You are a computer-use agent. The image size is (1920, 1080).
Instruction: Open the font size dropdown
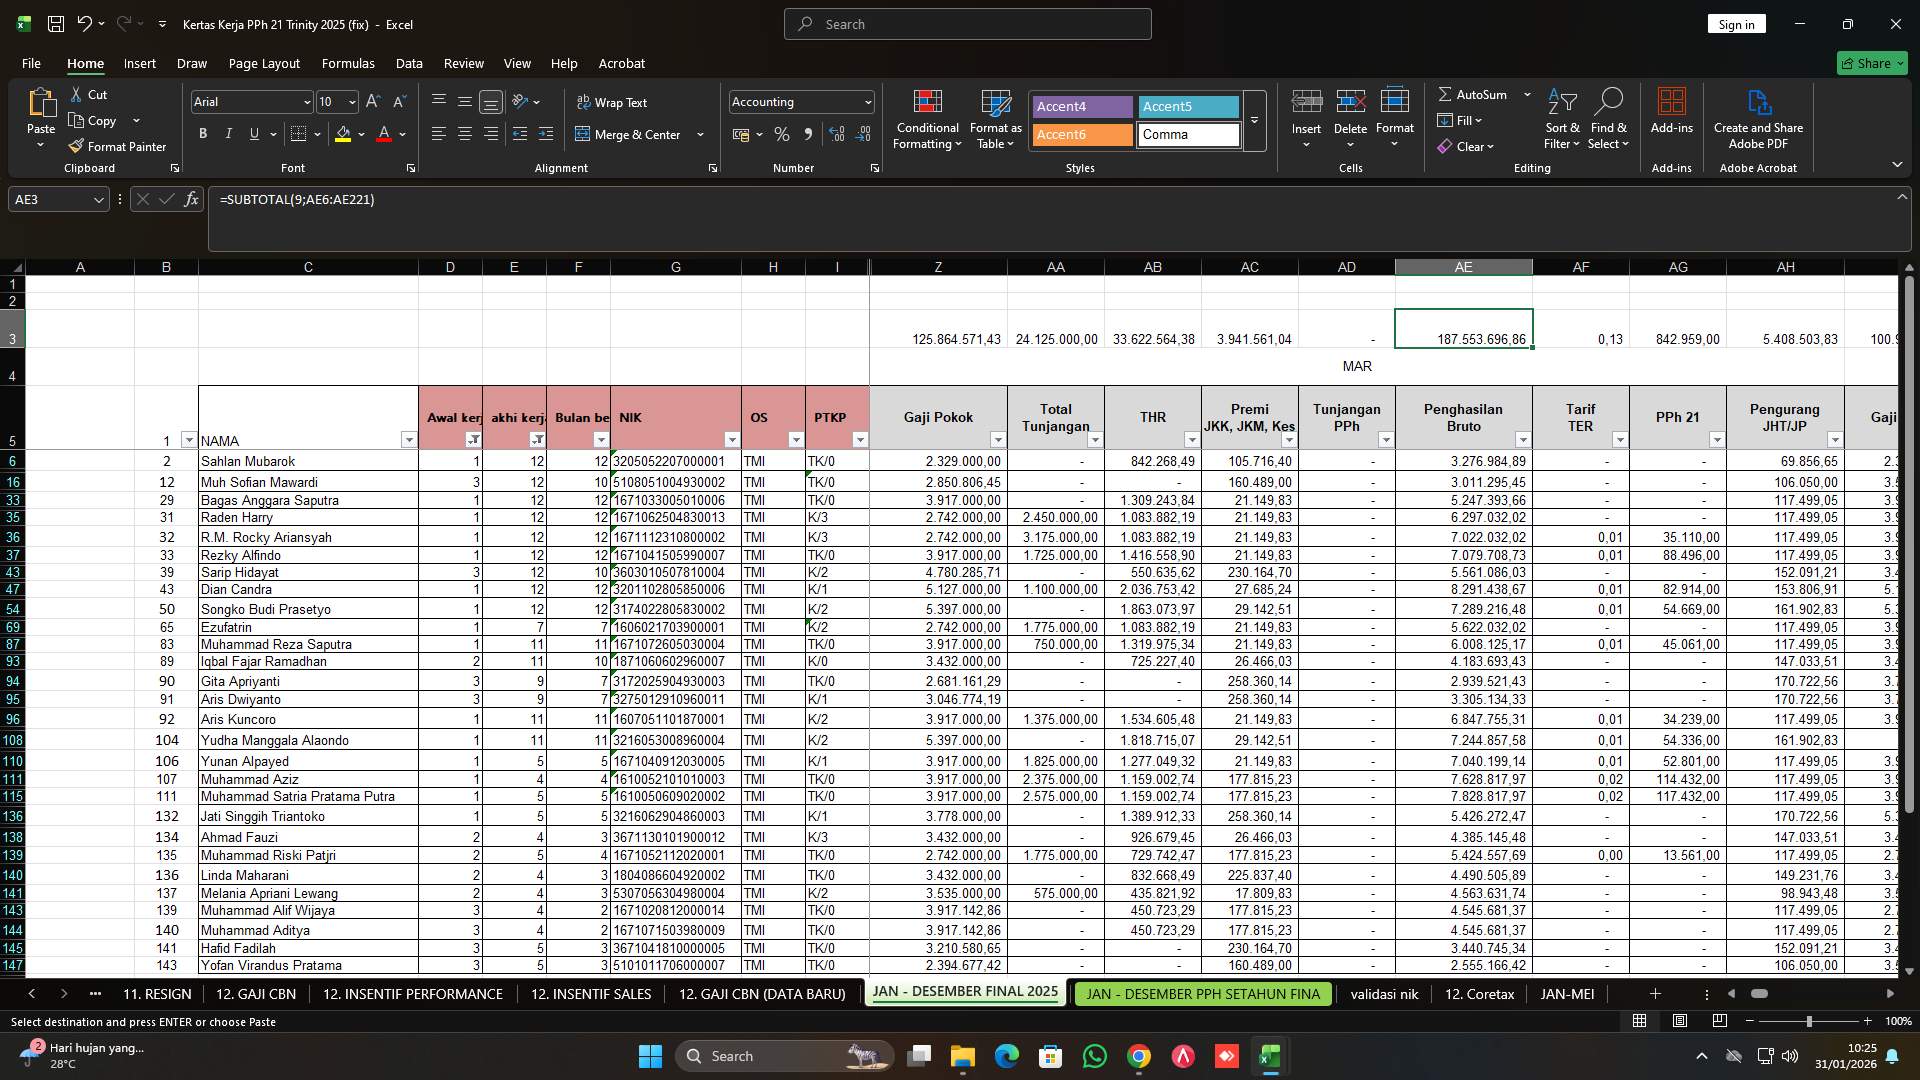(351, 101)
